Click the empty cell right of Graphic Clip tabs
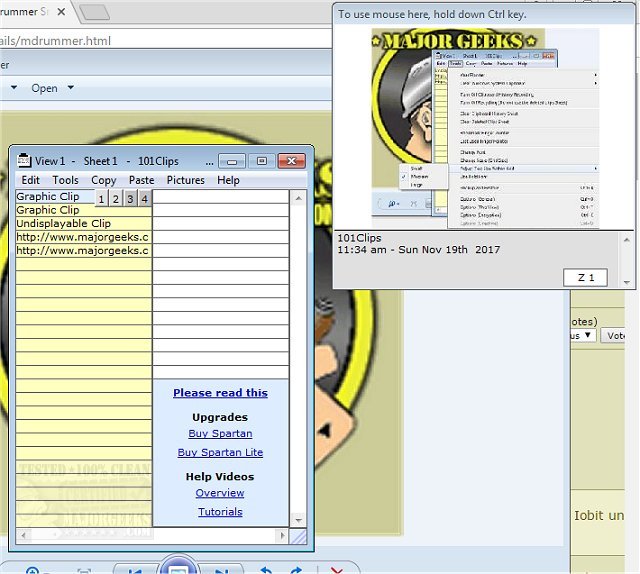This screenshot has height=574, width=640. coord(221,196)
